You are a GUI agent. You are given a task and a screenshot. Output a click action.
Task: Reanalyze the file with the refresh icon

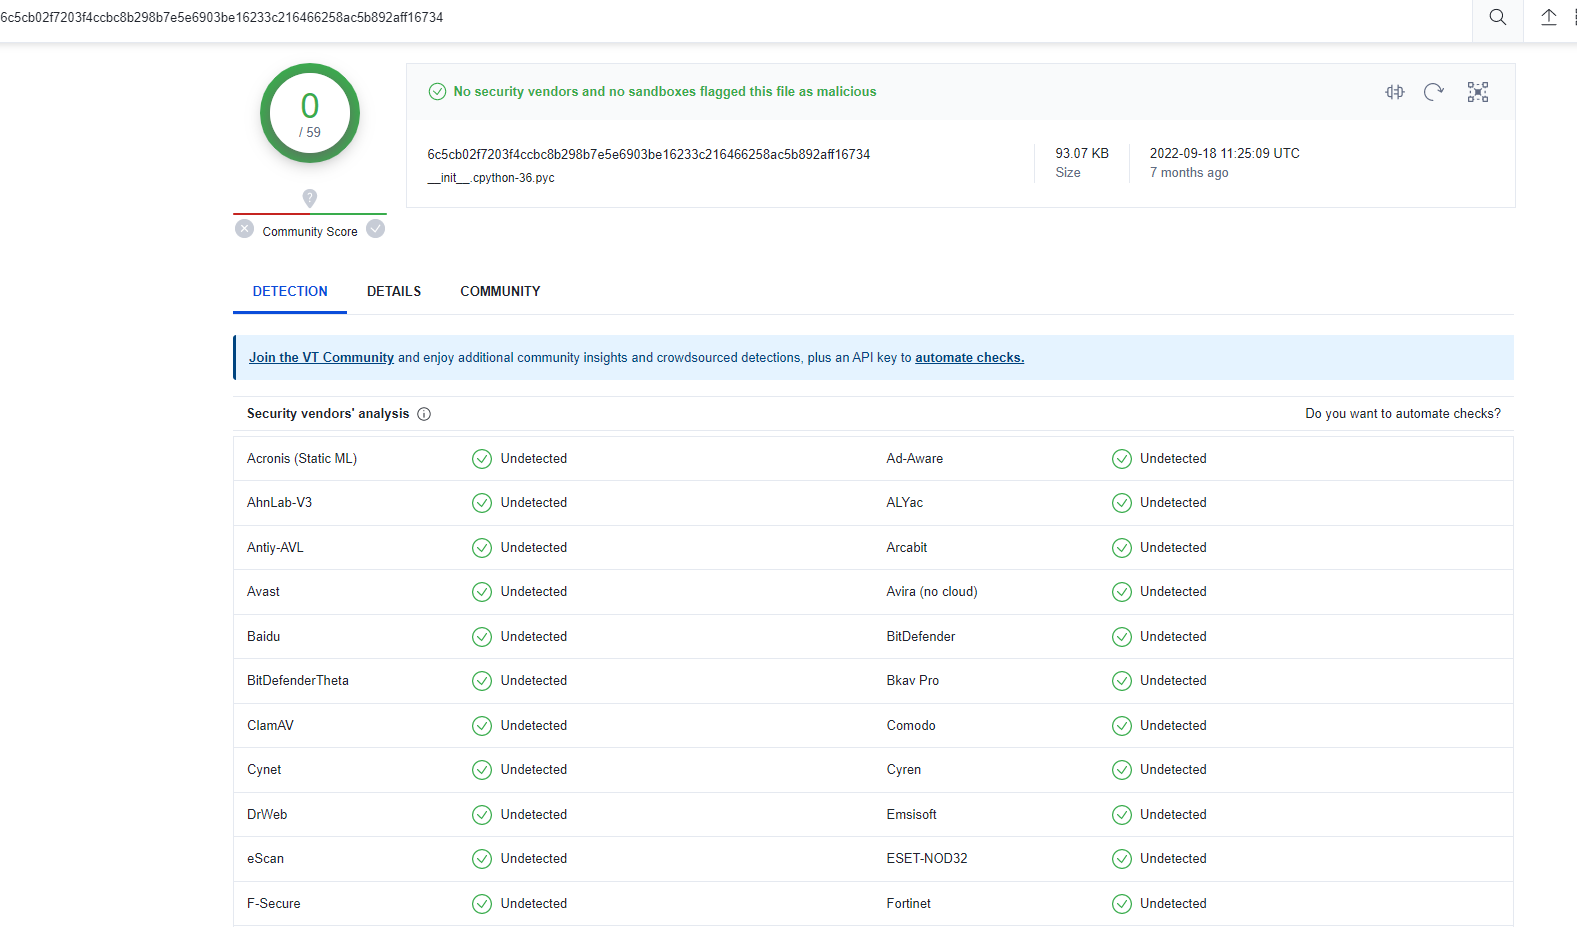(1434, 92)
